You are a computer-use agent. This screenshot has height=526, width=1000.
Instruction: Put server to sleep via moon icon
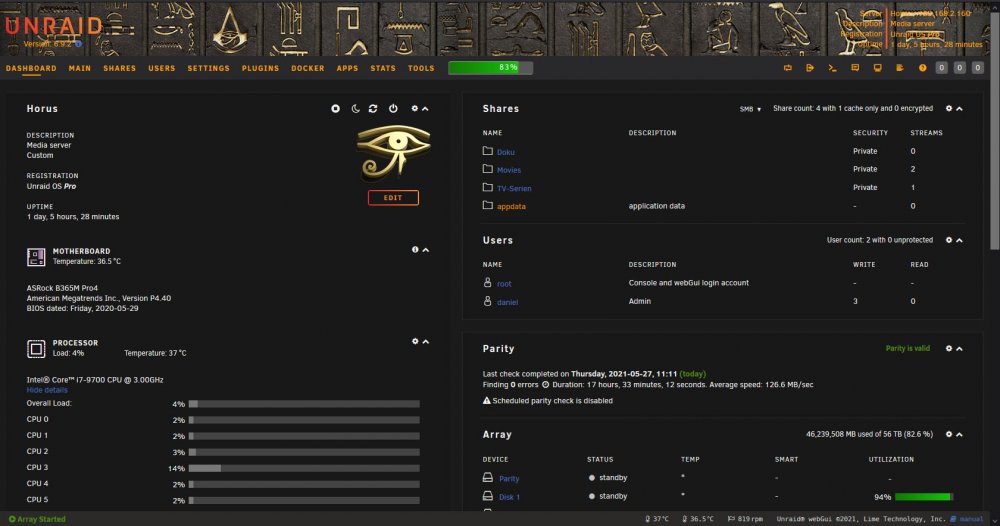pos(355,108)
